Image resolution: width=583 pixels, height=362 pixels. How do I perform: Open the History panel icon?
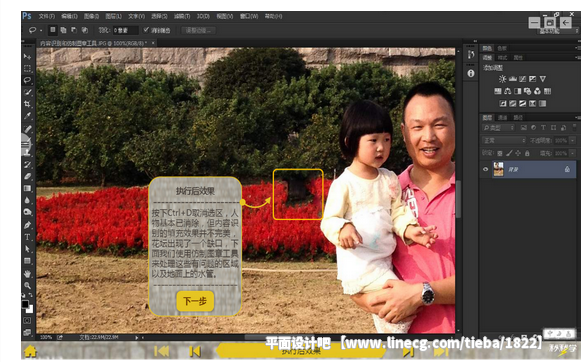[x=471, y=55]
